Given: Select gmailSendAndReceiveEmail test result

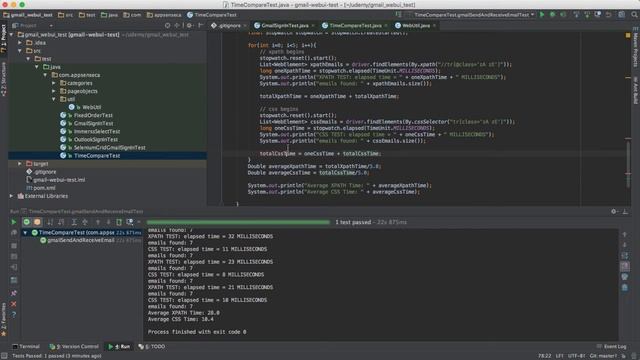Looking at the screenshot, I should (x=81, y=240).
